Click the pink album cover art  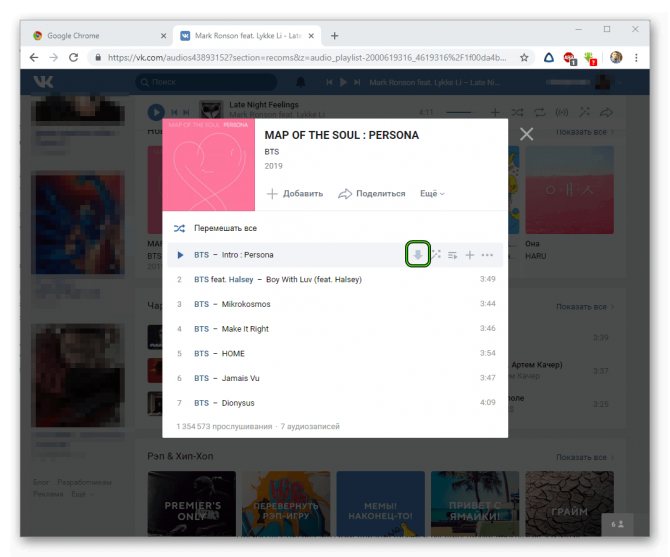(x=209, y=164)
